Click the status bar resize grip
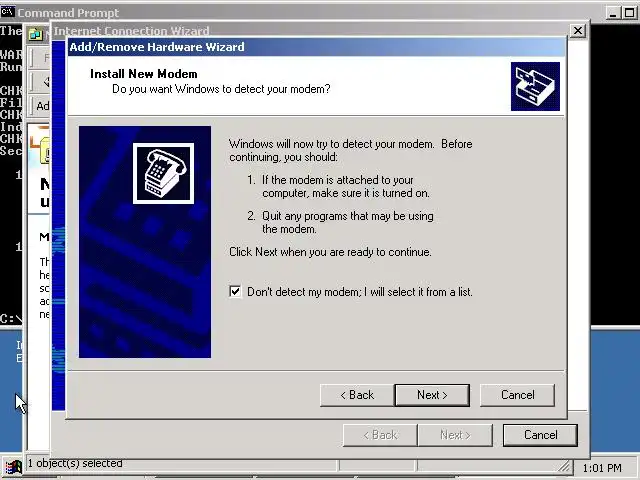Viewport: 640px width, 480px height. click(x=564, y=466)
